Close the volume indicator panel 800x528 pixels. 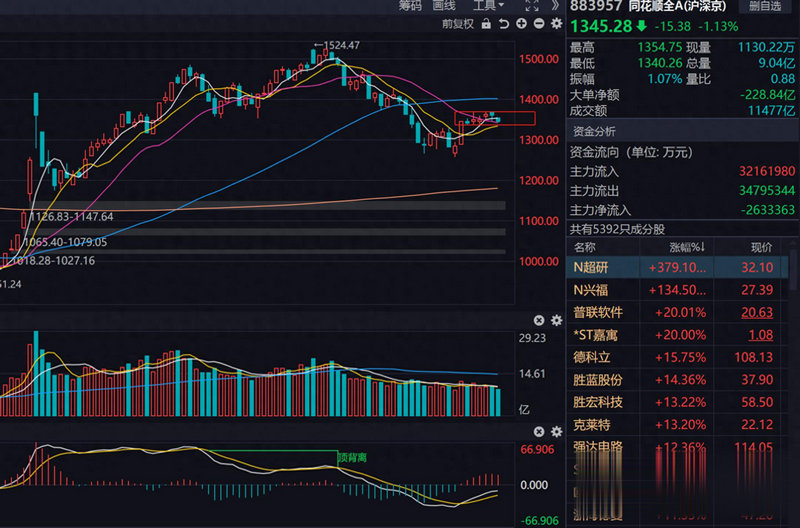point(538,320)
